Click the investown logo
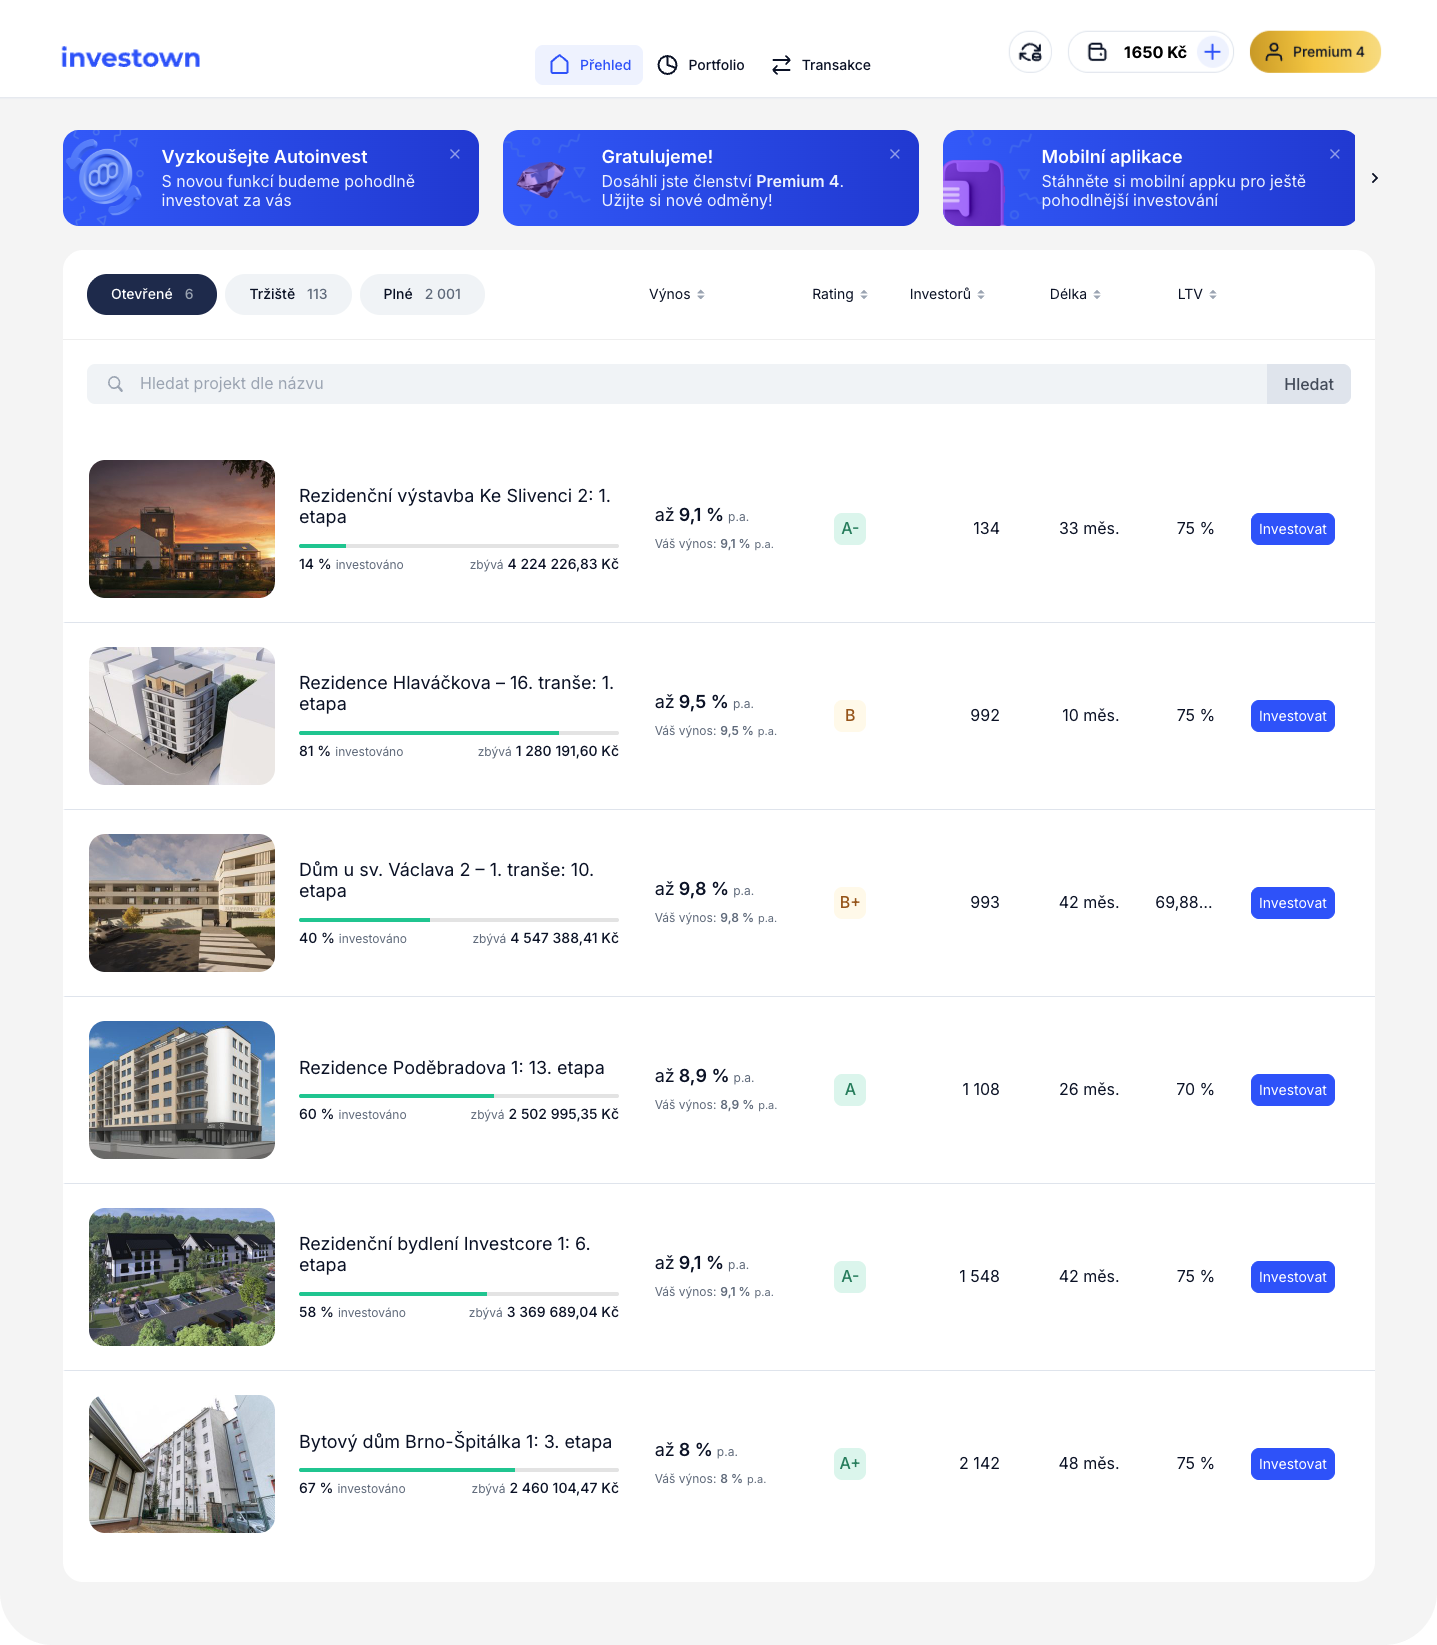Viewport: 1437px width, 1645px height. pyautogui.click(x=130, y=58)
